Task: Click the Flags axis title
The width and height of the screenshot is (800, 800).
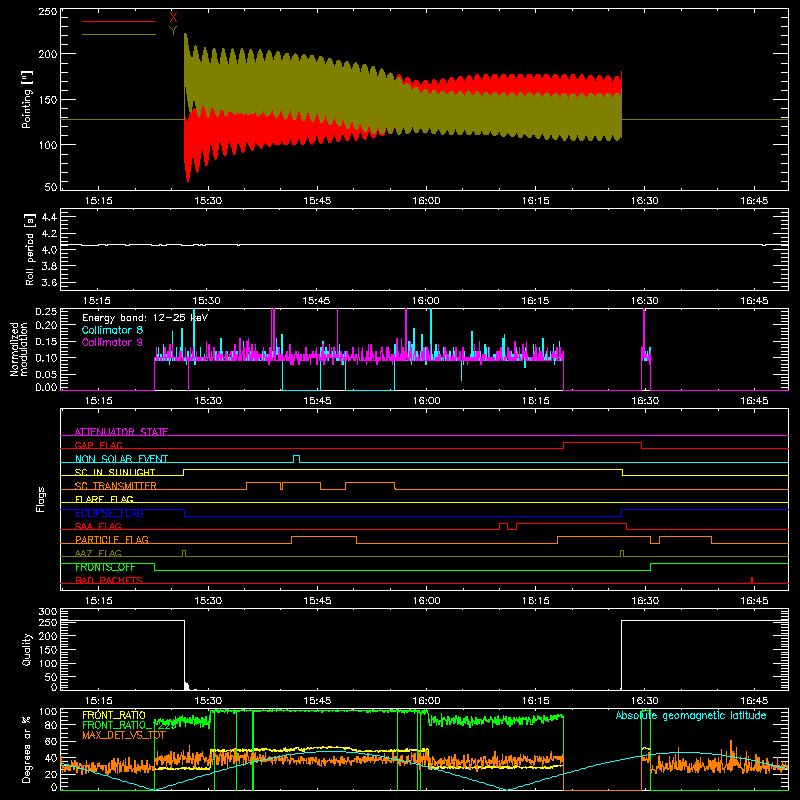Action: coord(40,499)
